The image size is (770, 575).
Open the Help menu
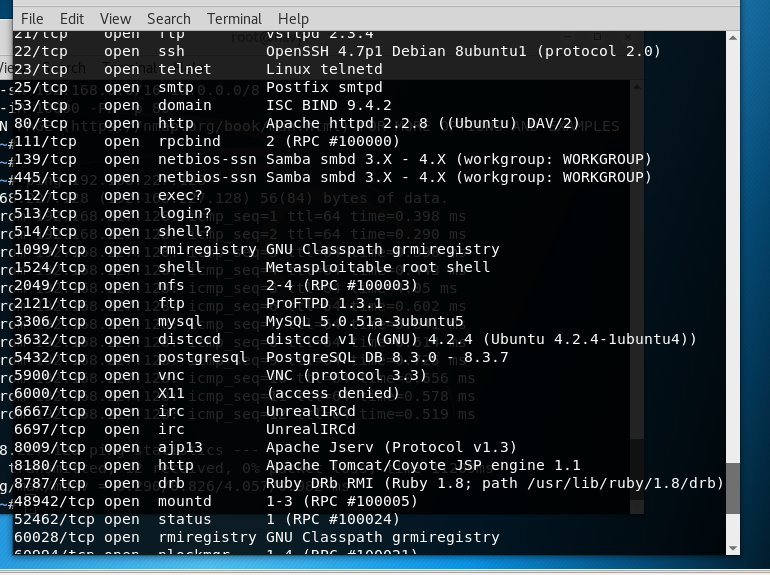coord(293,19)
